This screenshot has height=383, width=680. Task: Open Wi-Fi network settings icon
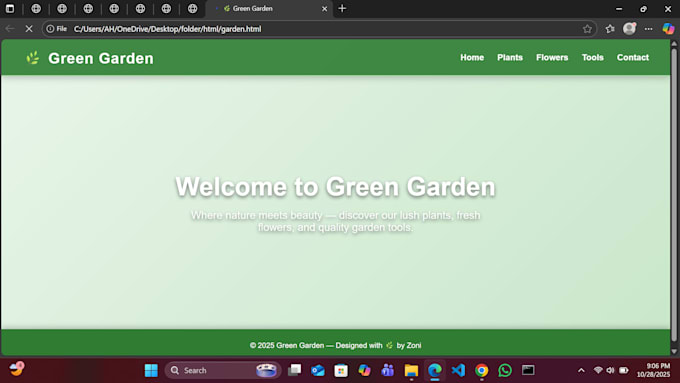click(x=598, y=370)
